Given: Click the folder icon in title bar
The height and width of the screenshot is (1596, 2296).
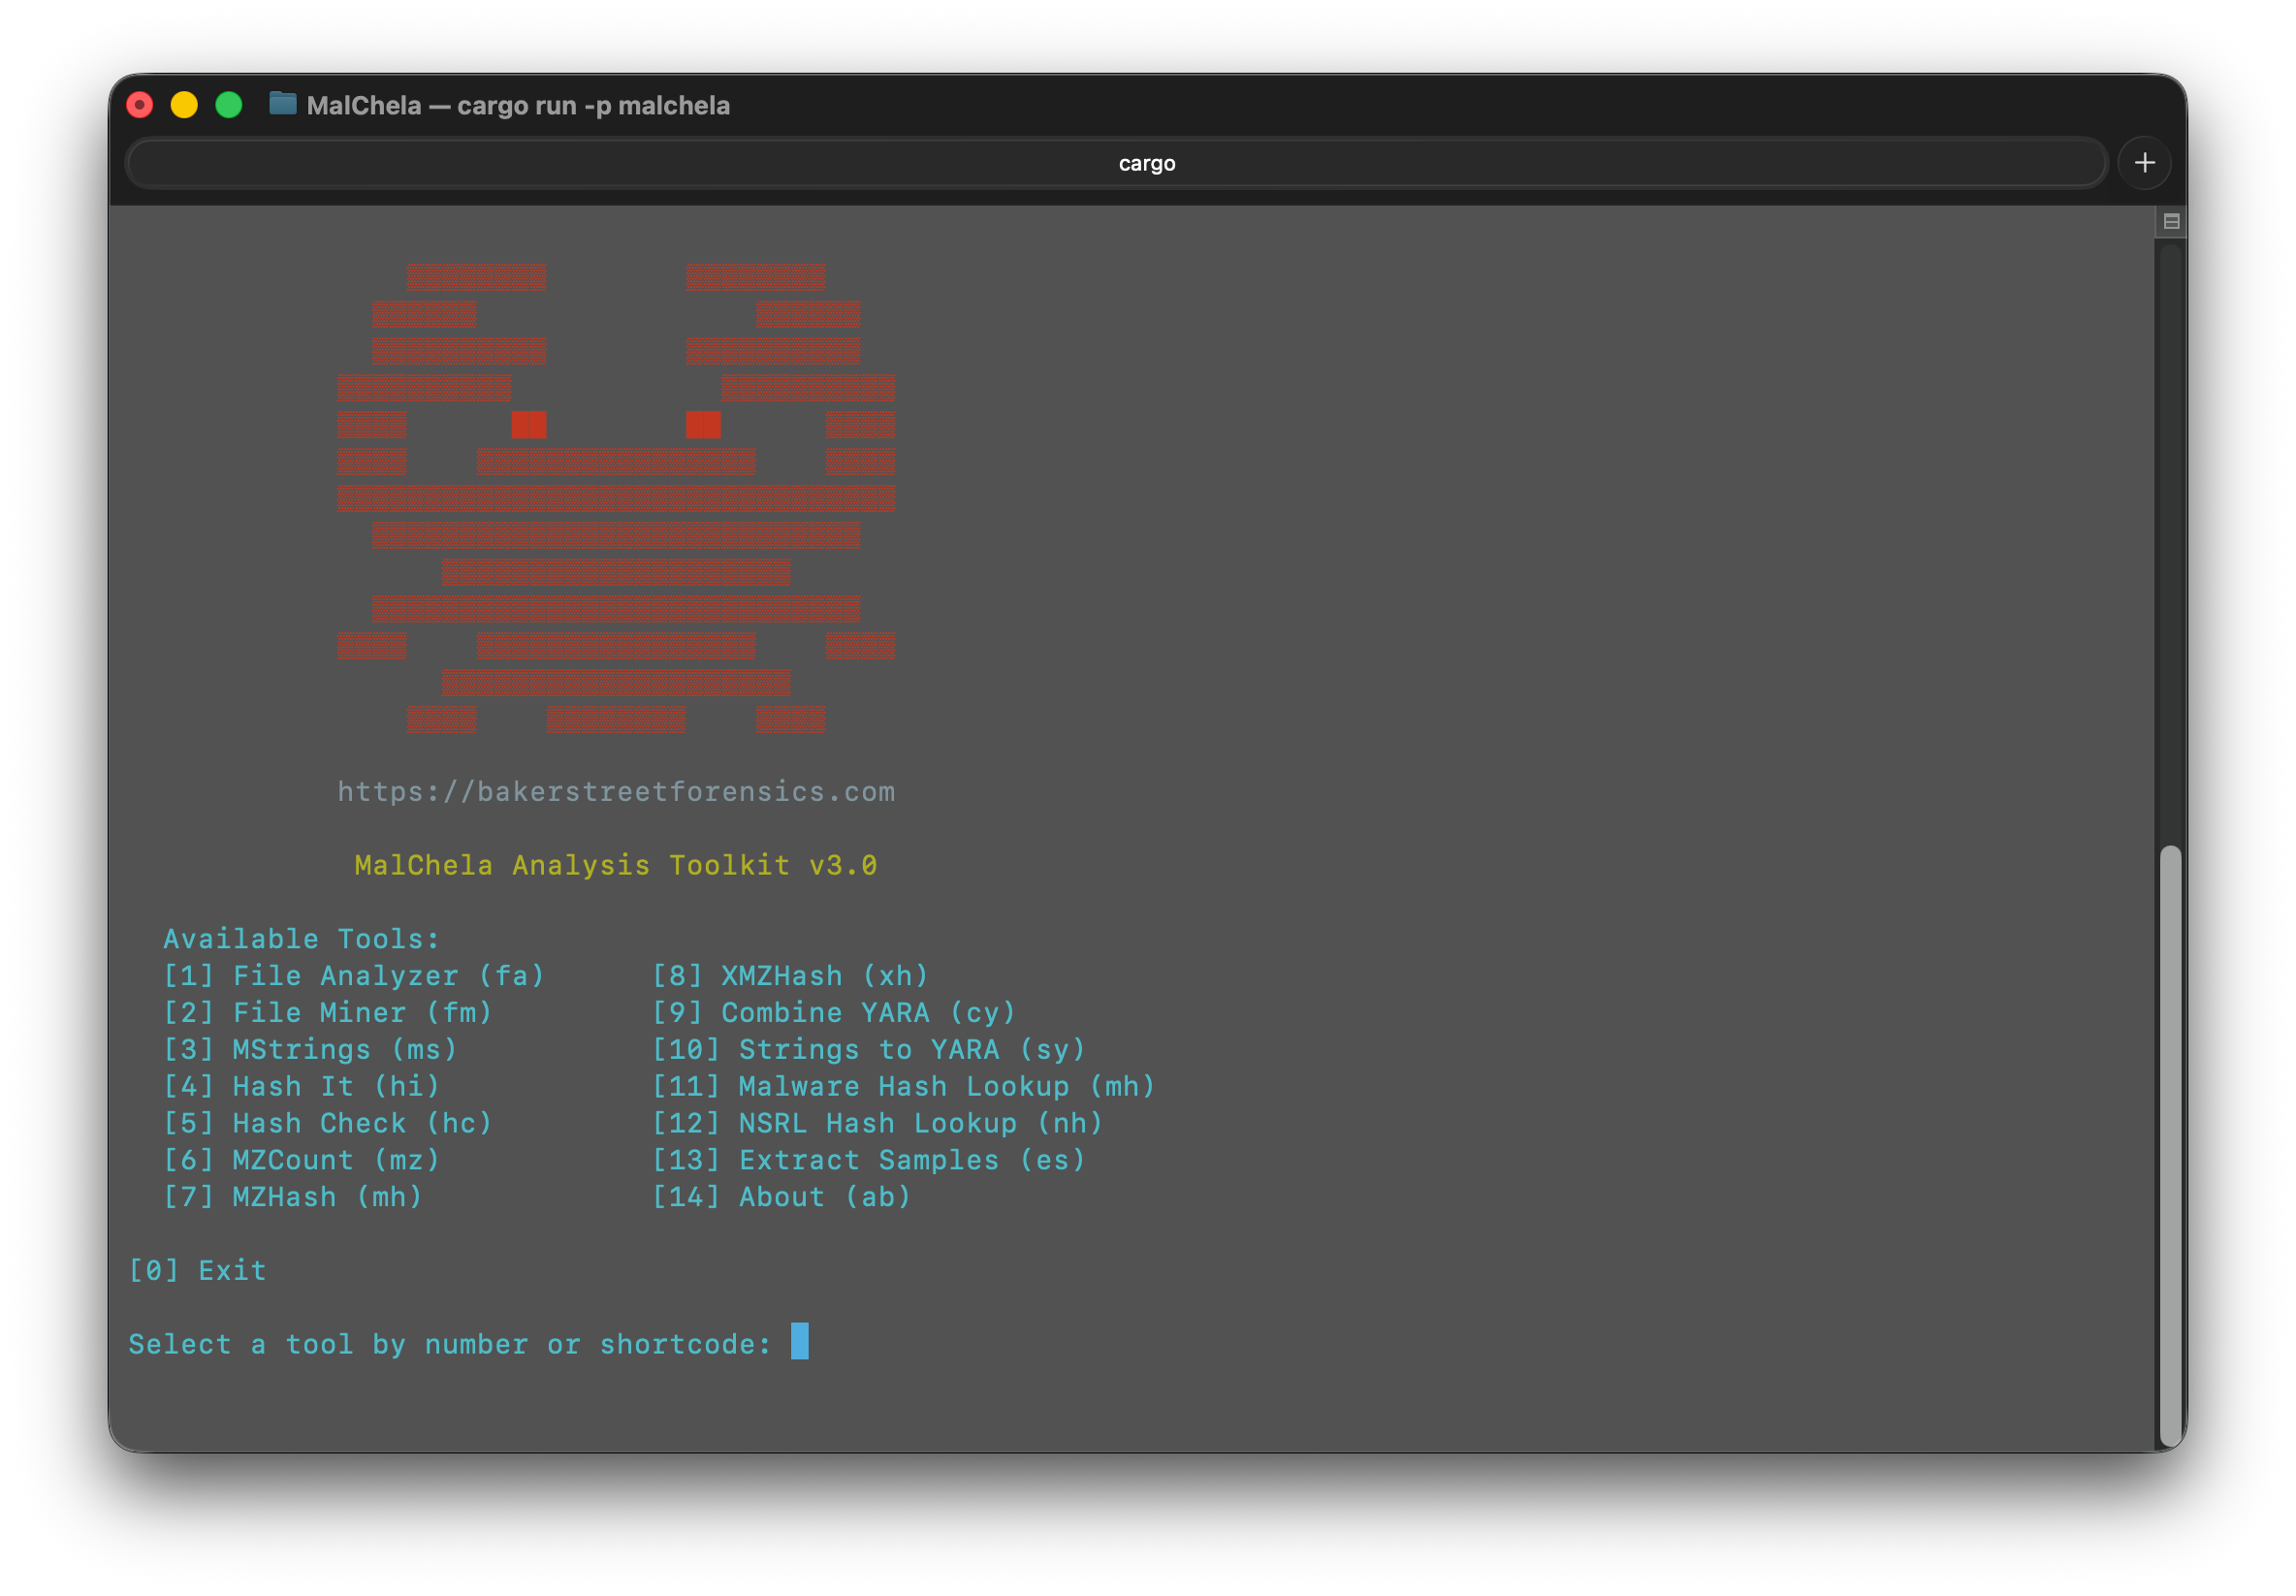Looking at the screenshot, I should coord(283,104).
